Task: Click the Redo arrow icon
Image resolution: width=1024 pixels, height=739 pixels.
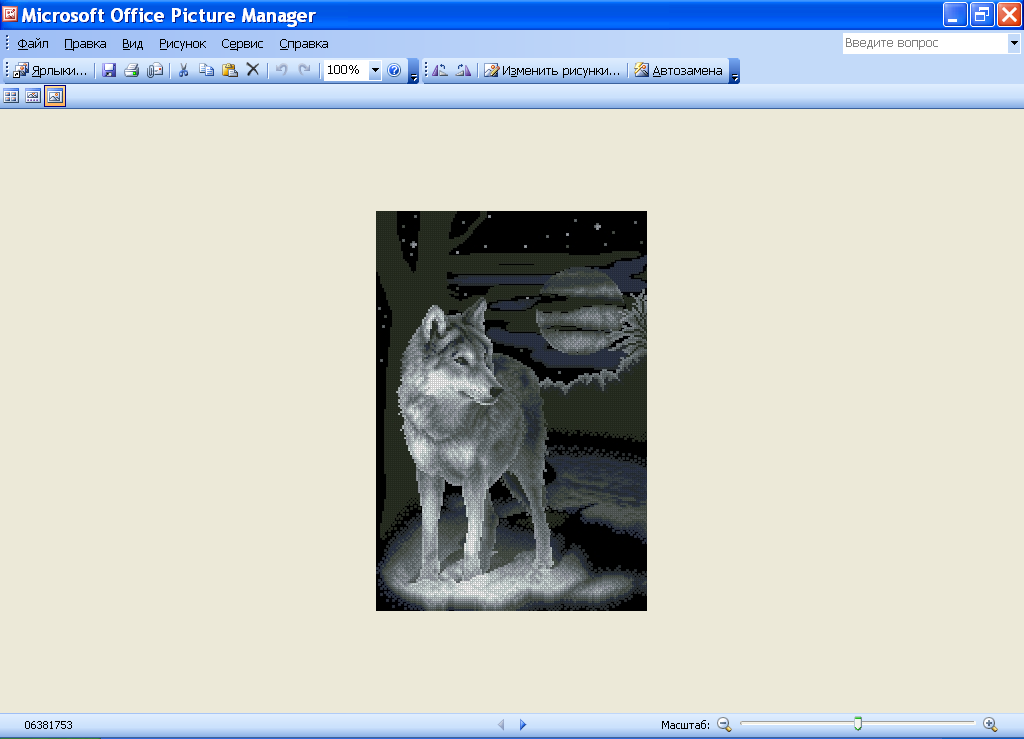Action: coord(304,70)
